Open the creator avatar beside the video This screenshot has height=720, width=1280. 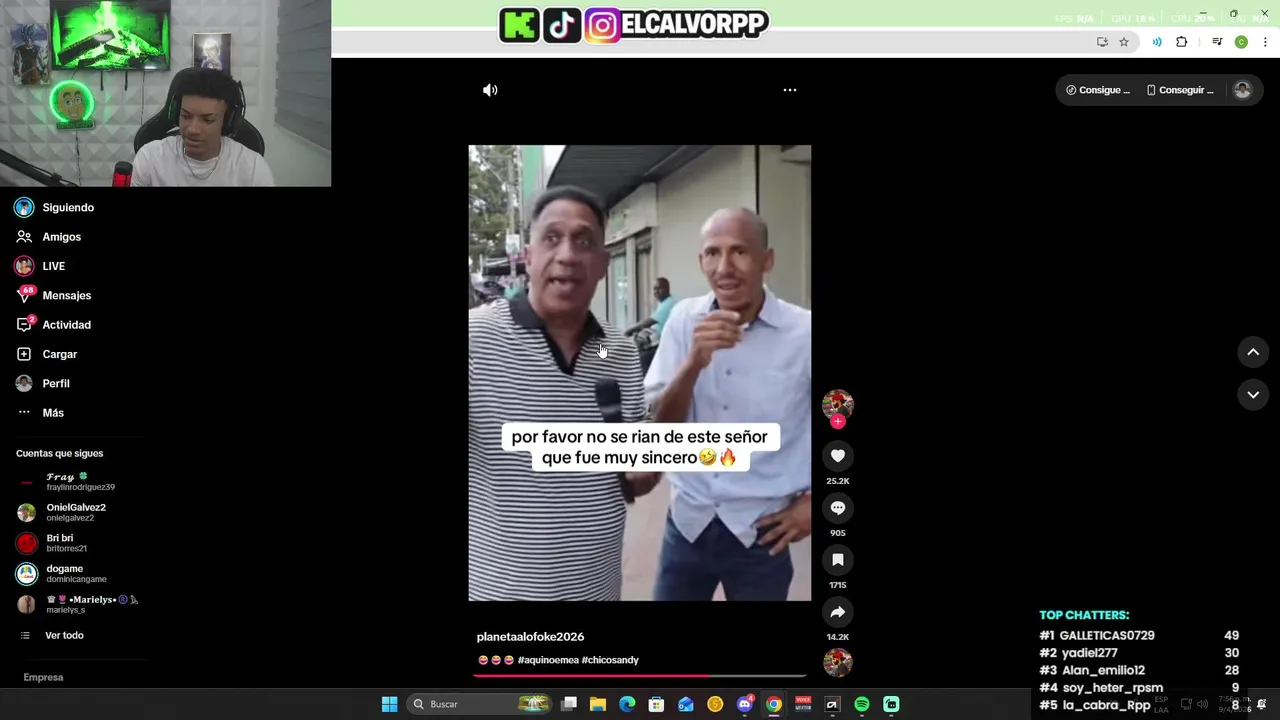click(x=838, y=404)
